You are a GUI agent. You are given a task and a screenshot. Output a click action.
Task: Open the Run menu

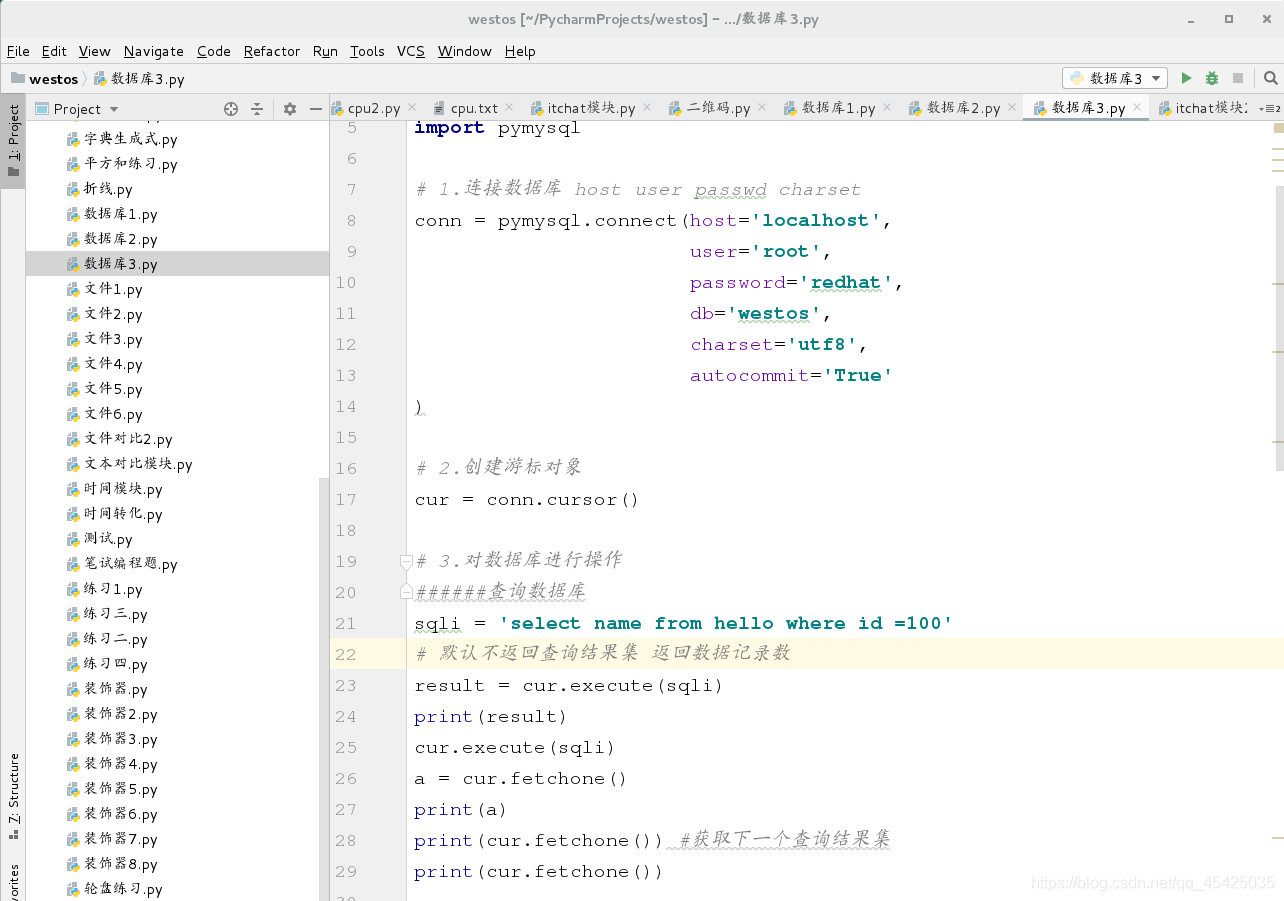[325, 51]
